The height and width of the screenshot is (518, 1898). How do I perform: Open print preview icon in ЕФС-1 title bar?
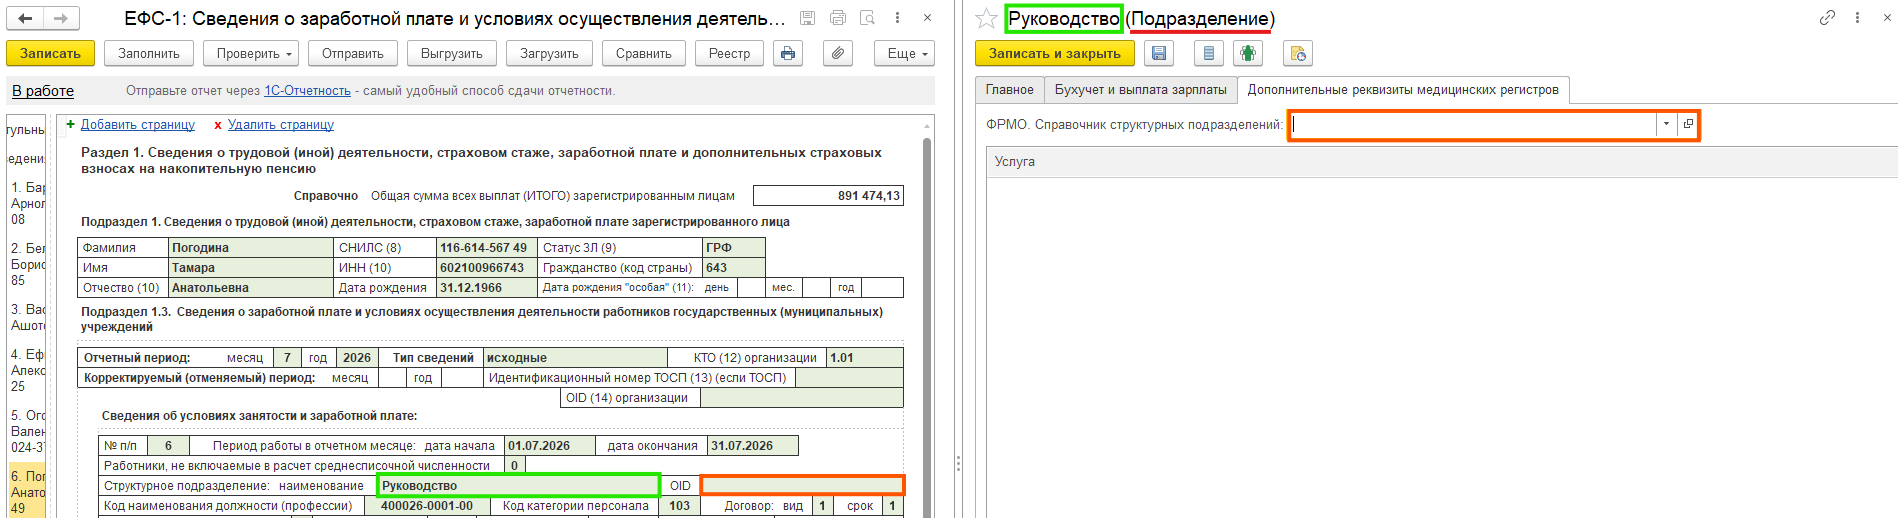tap(867, 18)
